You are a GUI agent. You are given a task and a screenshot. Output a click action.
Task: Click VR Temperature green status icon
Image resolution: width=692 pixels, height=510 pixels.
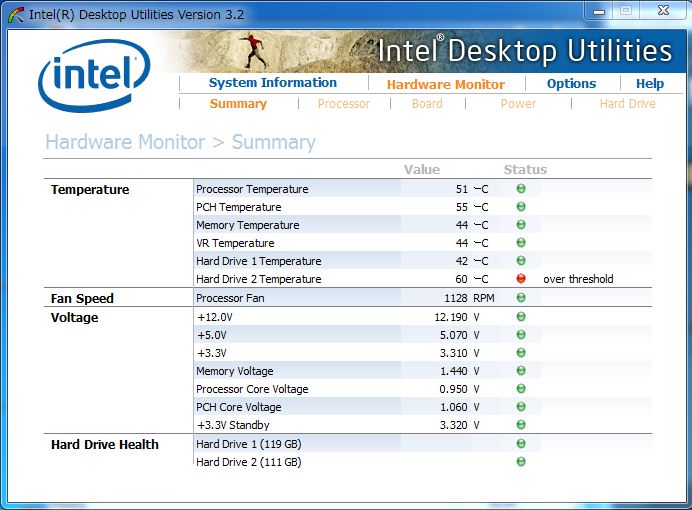(x=521, y=243)
